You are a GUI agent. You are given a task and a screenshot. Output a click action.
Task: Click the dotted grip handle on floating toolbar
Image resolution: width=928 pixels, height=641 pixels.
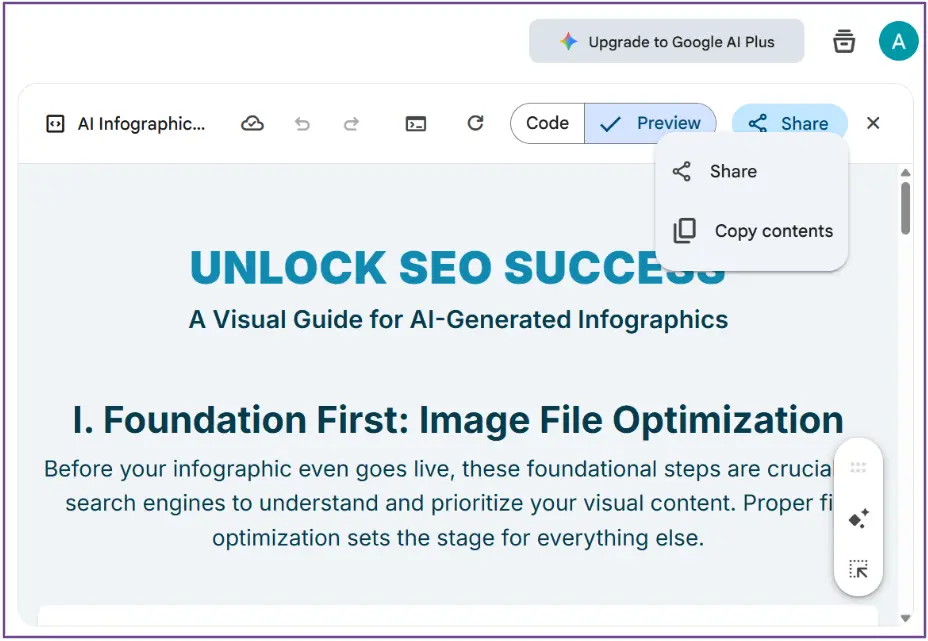[858, 467]
